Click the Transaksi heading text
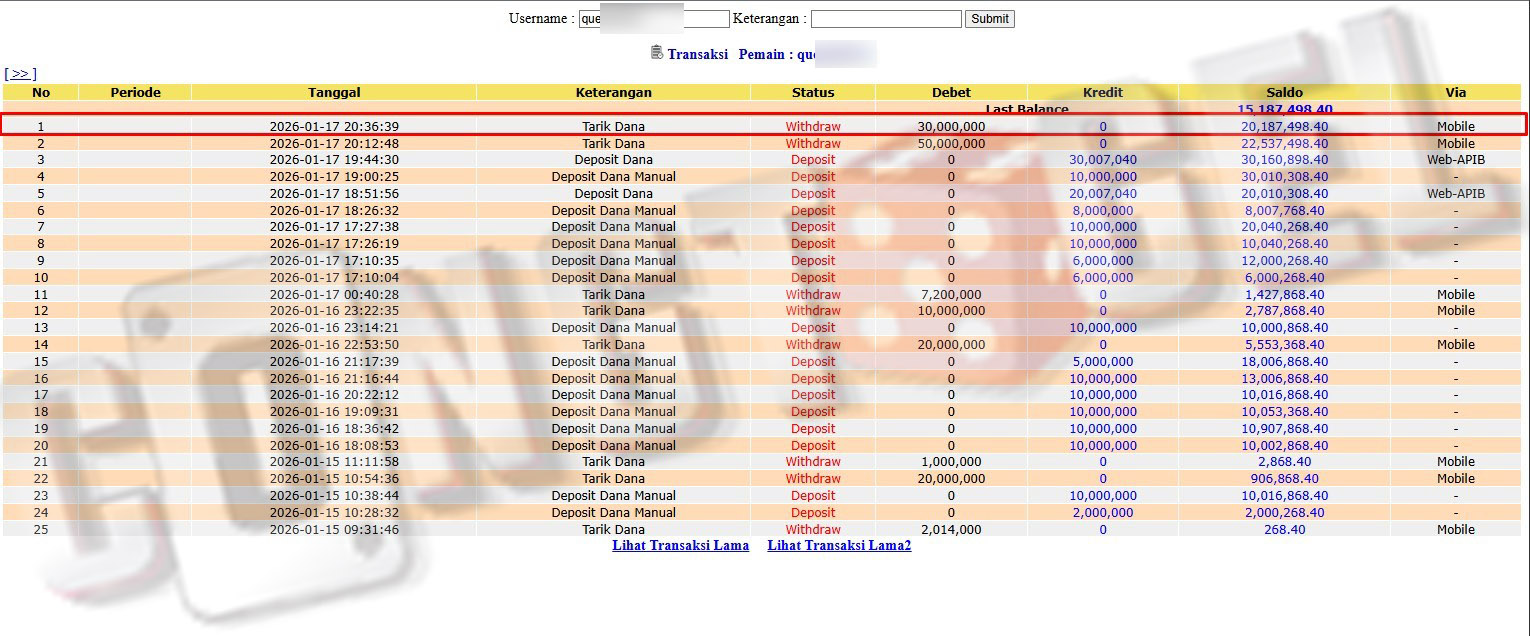Viewport: 1530px width, 636px height. (x=697, y=54)
